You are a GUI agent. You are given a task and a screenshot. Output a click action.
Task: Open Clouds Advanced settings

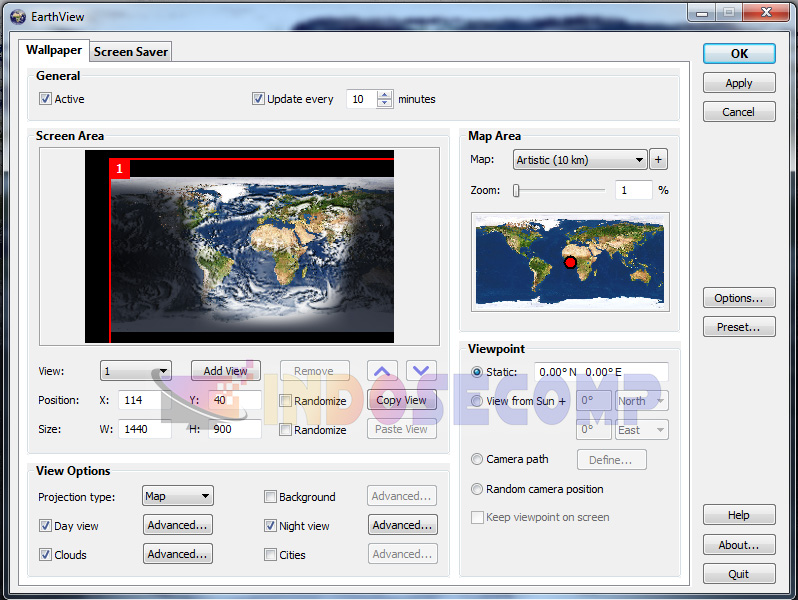click(178, 554)
